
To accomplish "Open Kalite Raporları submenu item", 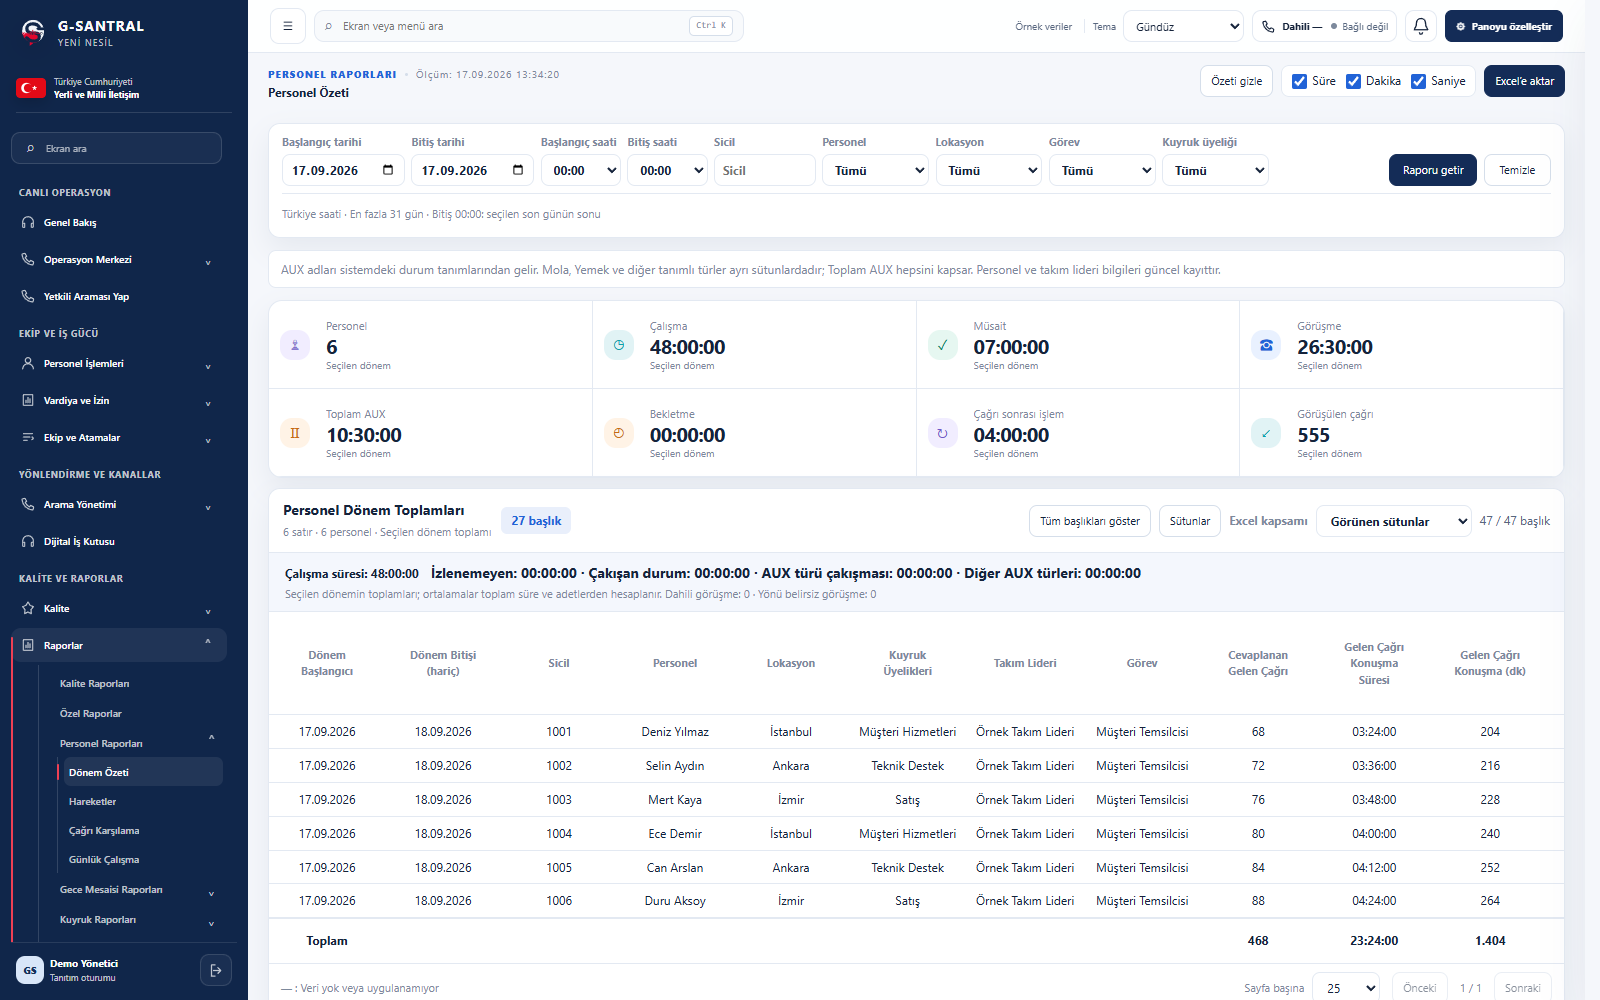I will click(x=95, y=683).
